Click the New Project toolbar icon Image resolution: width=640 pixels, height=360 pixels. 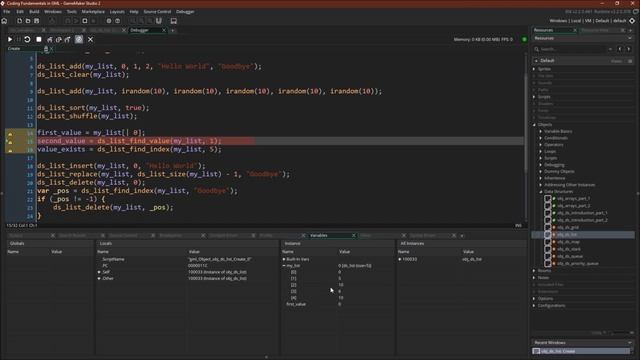tap(19, 21)
